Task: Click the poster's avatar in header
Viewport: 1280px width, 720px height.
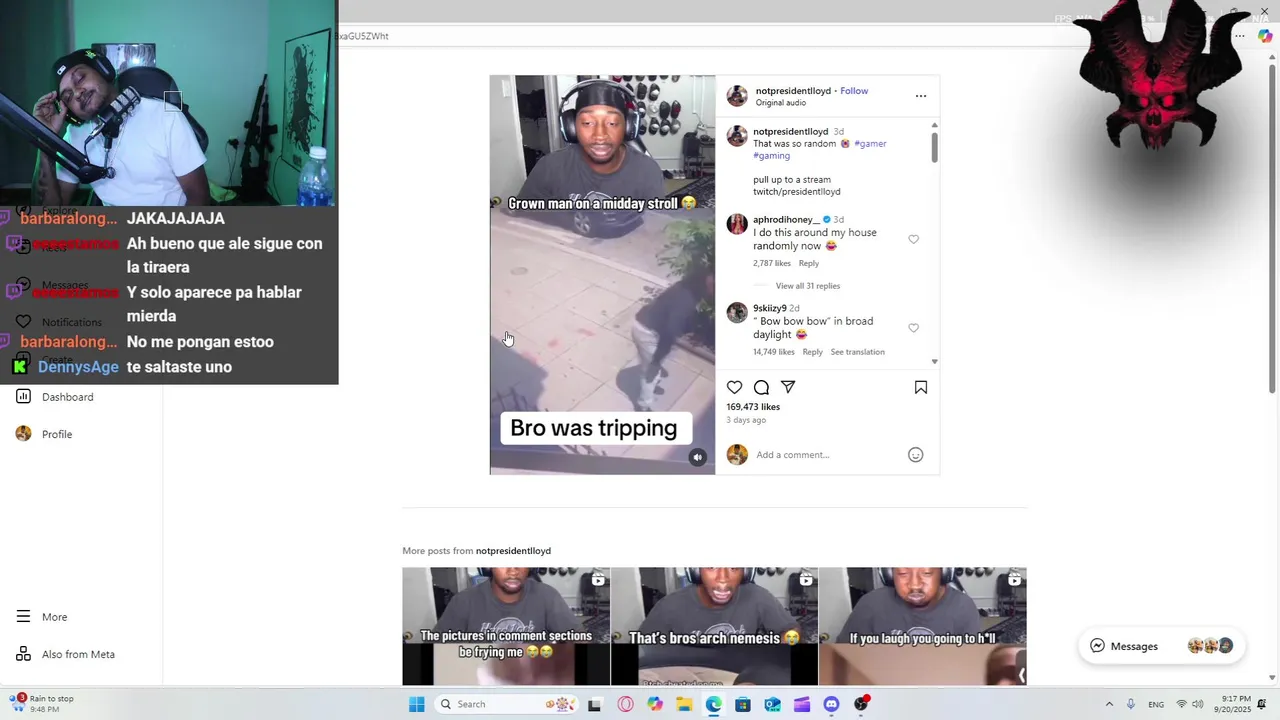Action: tap(737, 96)
